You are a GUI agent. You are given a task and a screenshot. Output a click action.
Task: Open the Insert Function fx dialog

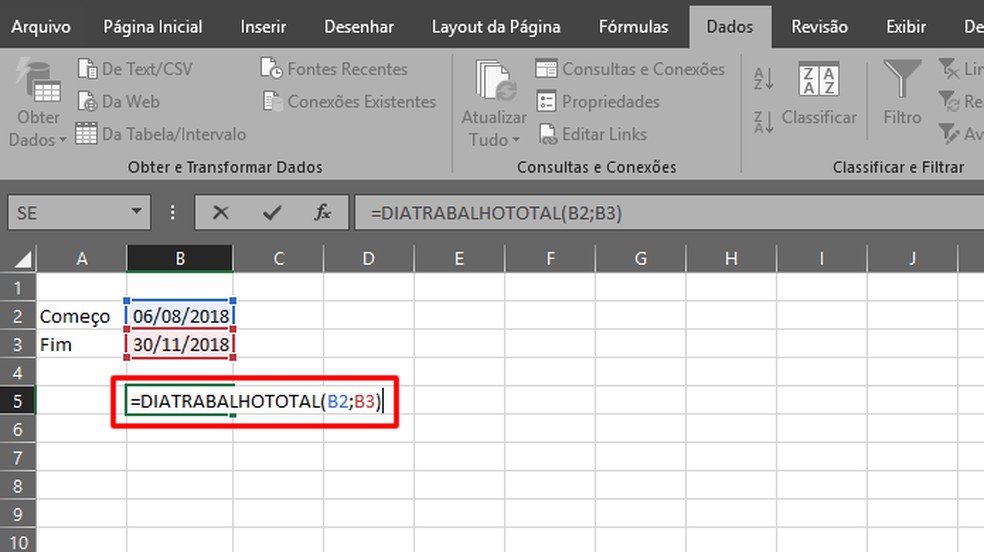pyautogui.click(x=323, y=213)
